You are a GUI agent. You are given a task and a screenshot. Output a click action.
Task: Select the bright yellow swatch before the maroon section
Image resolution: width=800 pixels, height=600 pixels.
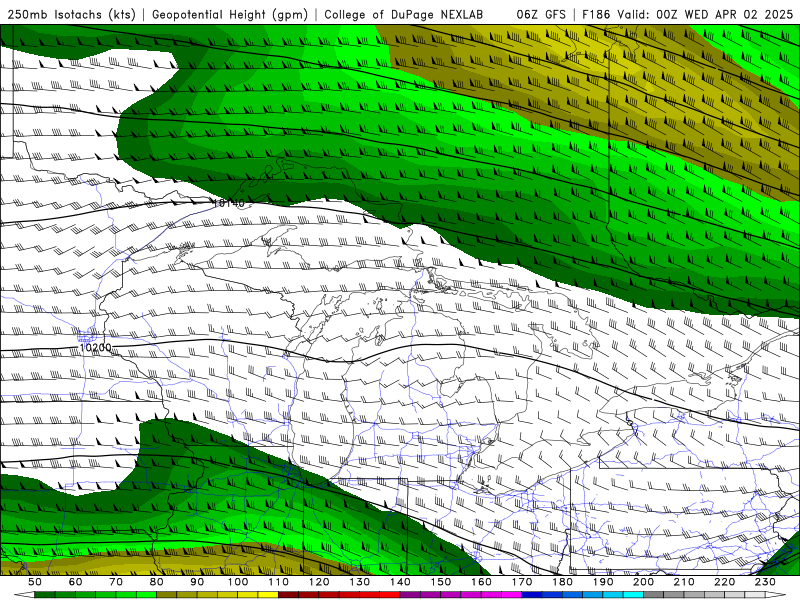(x=268, y=594)
